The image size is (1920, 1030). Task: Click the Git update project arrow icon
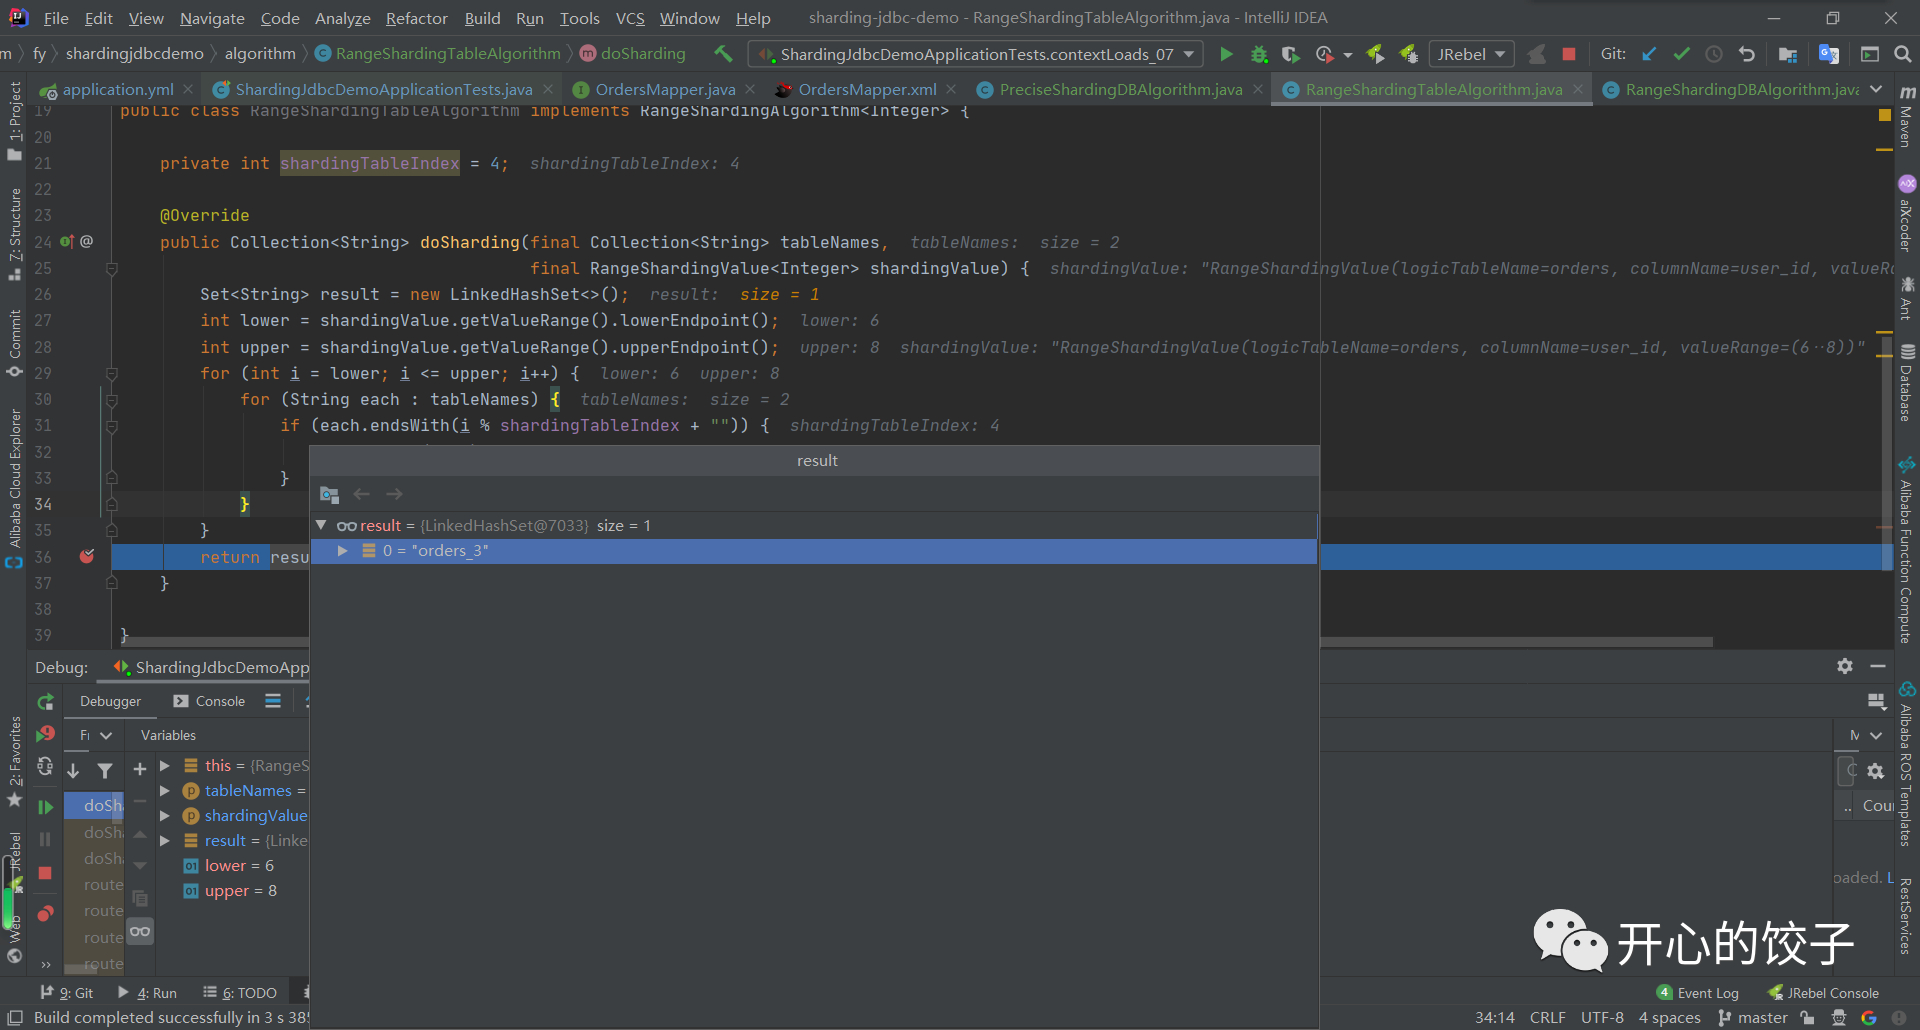coord(1649,54)
